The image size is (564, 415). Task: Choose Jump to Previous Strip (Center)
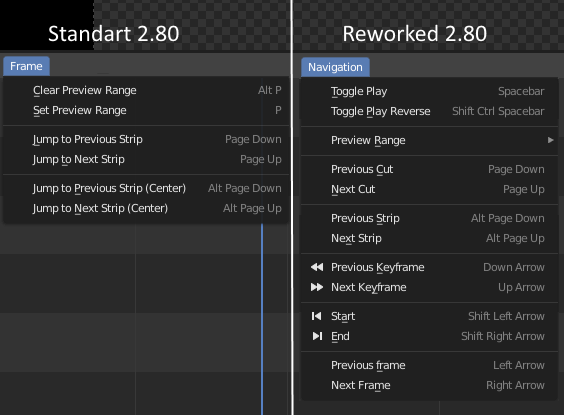(x=146, y=188)
